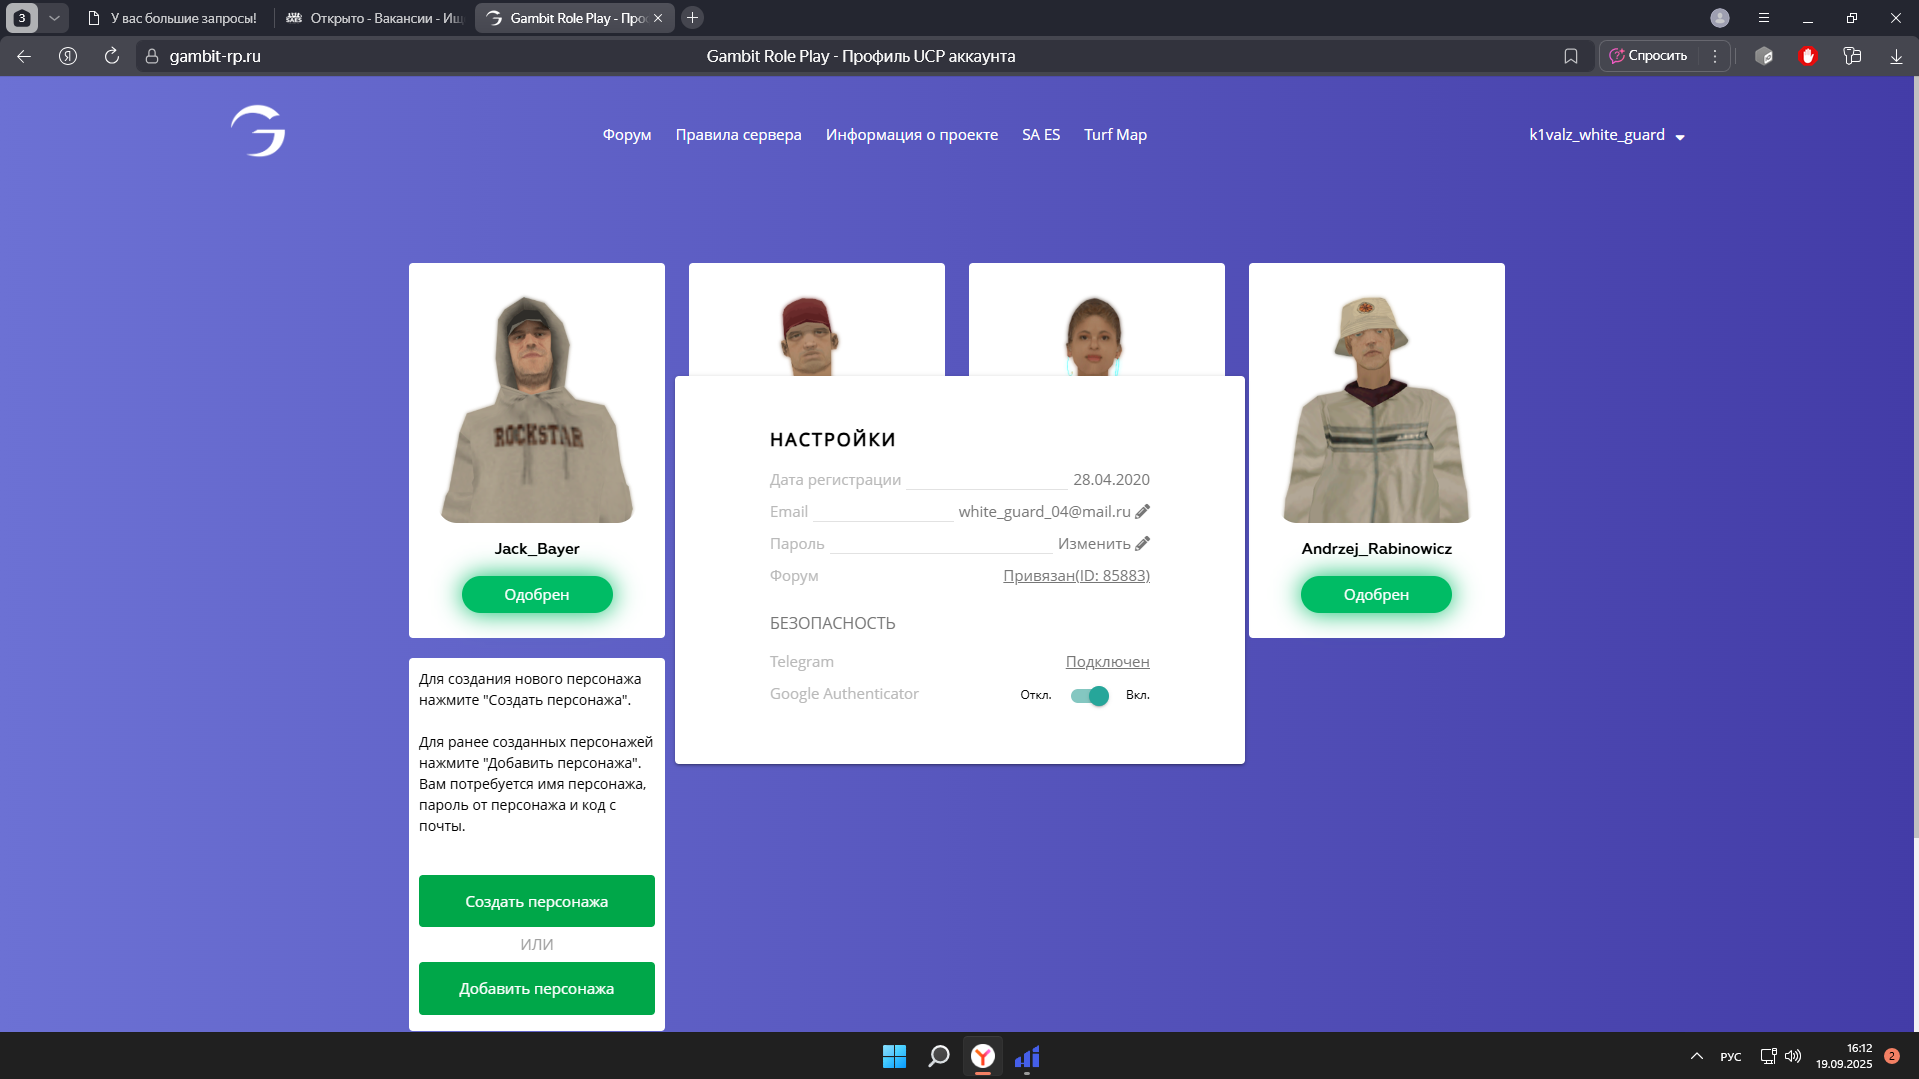Viewport: 1919px width, 1079px height.
Task: Click pencil icon next to Изменить
Action: (1143, 543)
